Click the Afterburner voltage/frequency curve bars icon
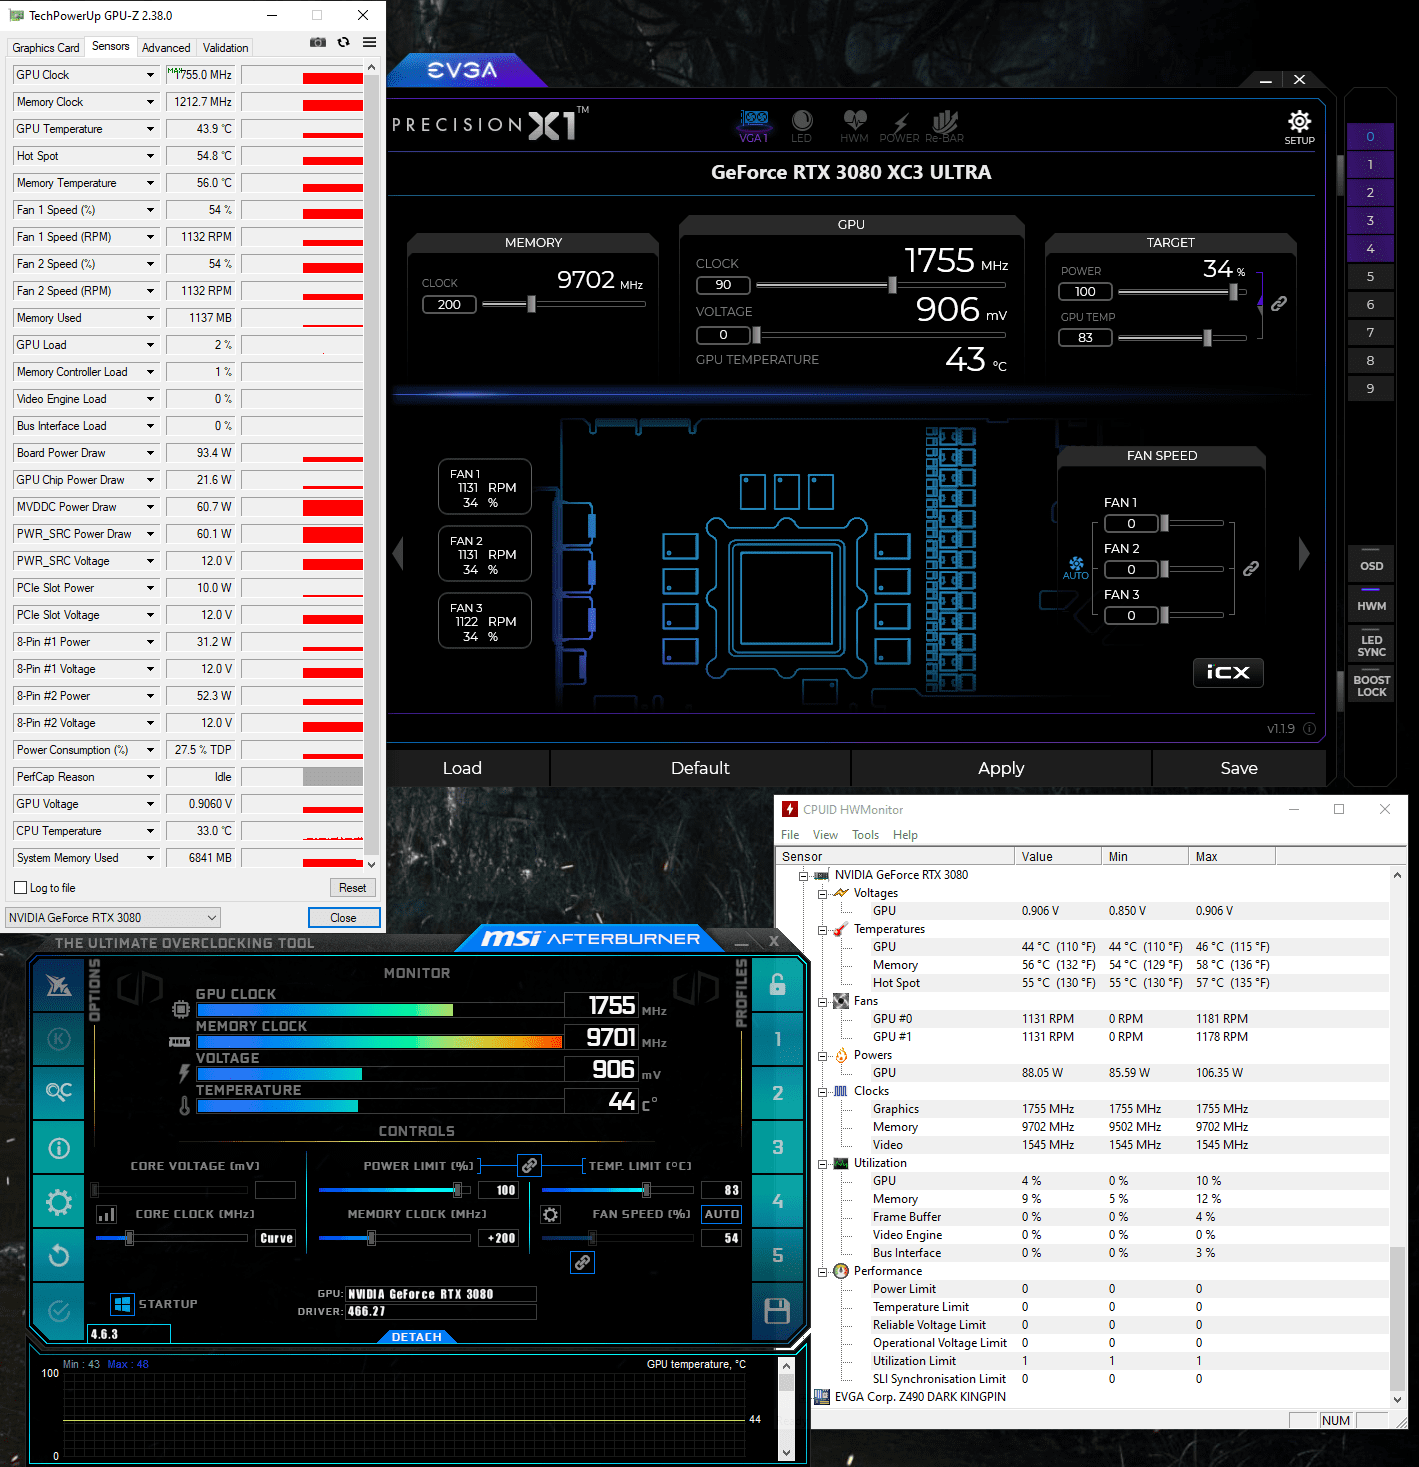The image size is (1419, 1467). click(x=107, y=1214)
